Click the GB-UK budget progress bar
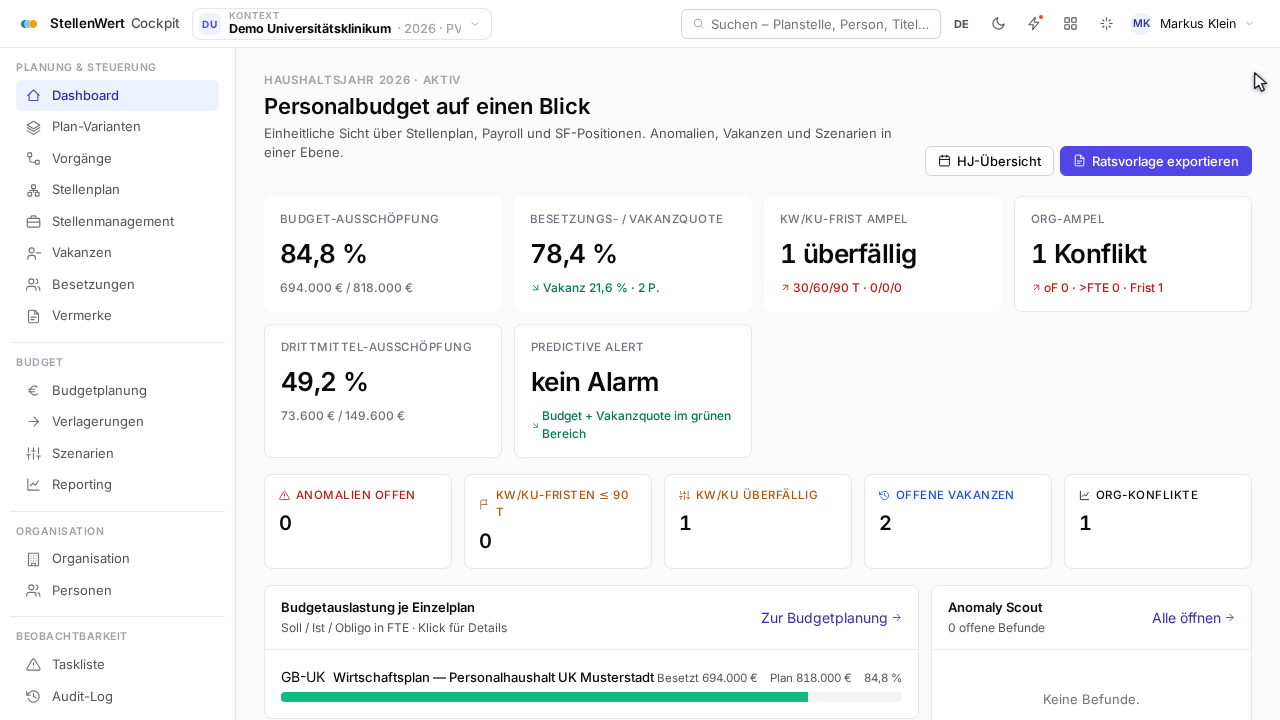The width and height of the screenshot is (1280, 720). click(591, 697)
